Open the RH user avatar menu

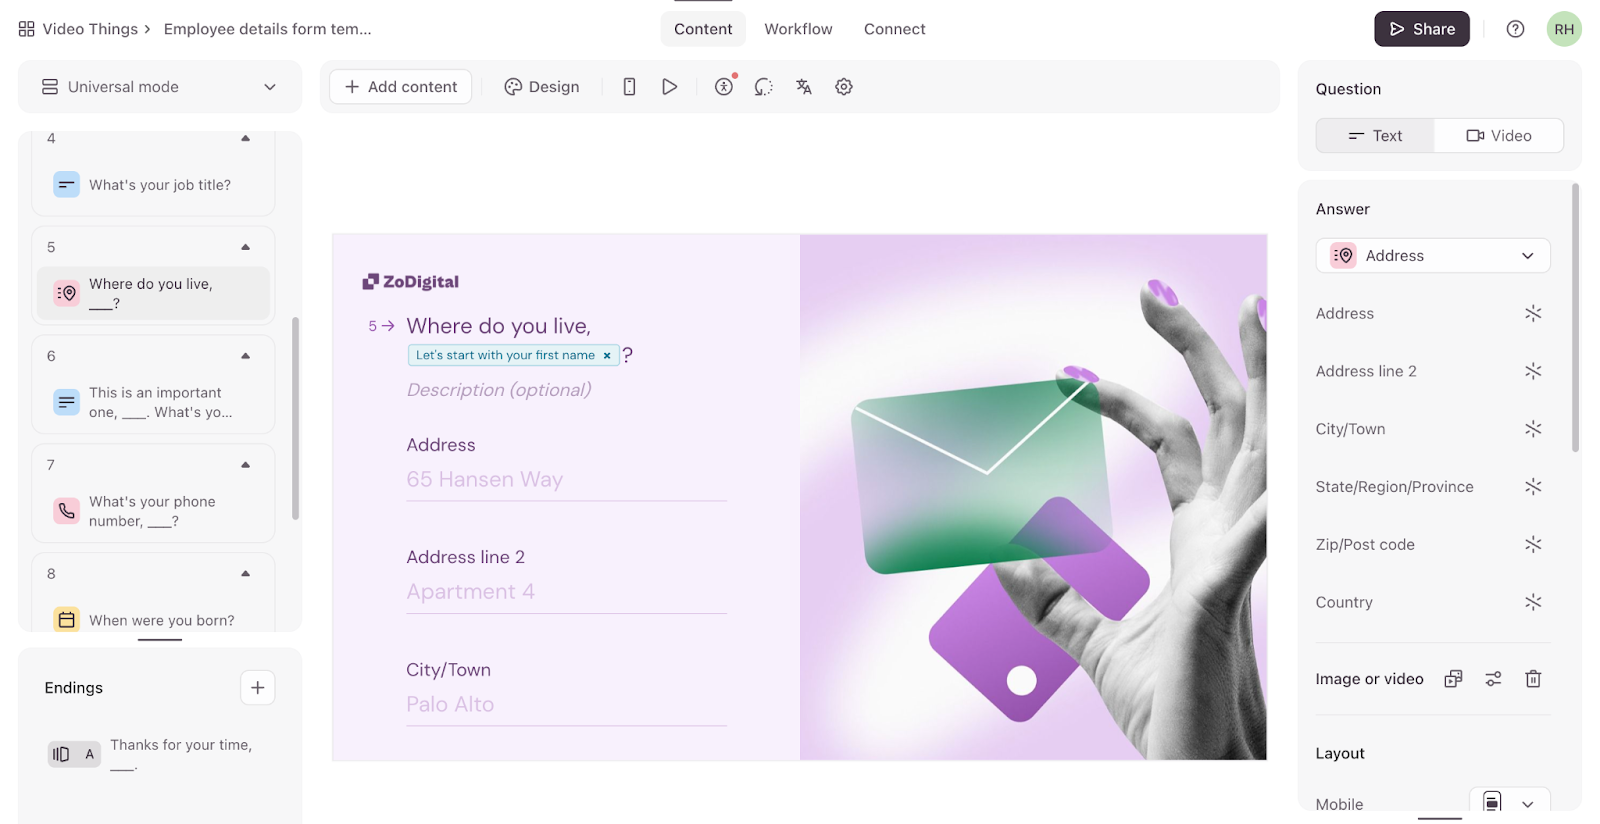click(1564, 29)
